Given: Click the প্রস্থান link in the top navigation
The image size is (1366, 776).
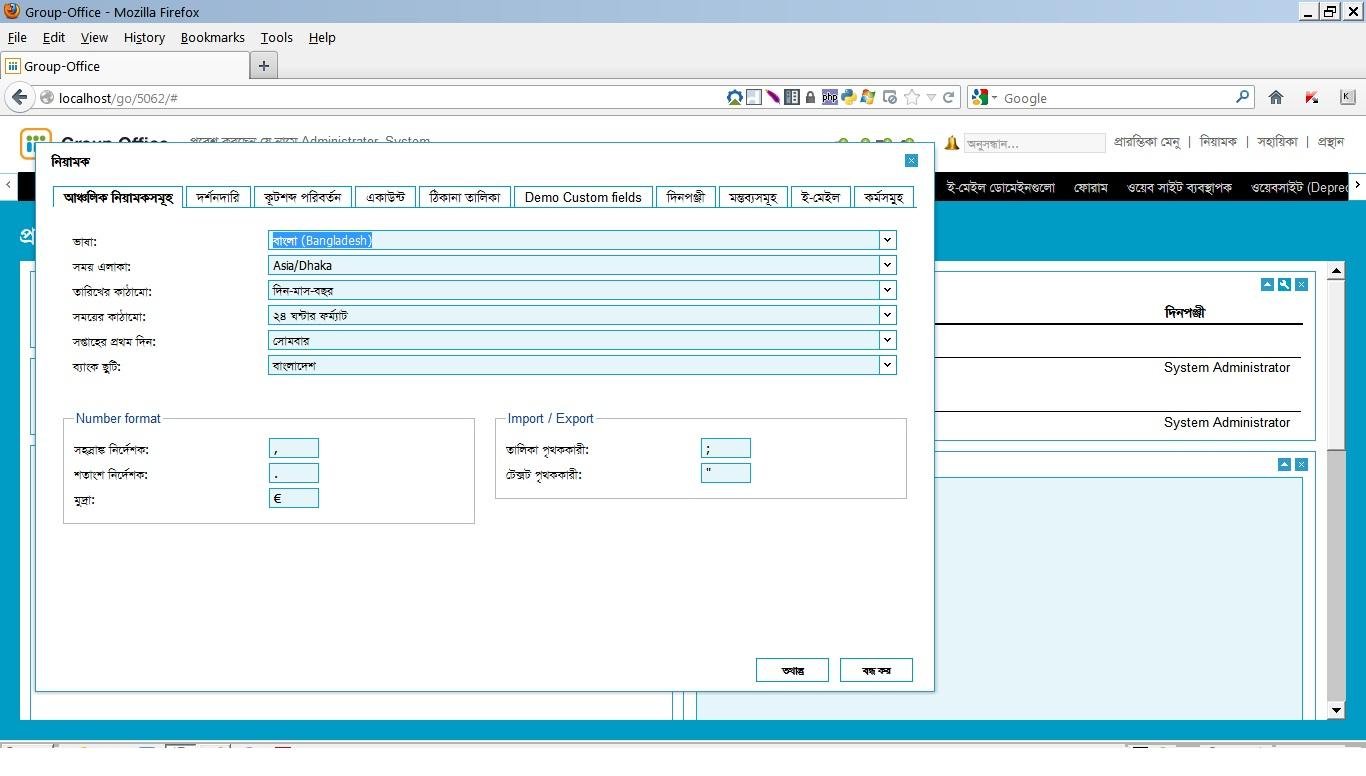Looking at the screenshot, I should tap(1330, 141).
